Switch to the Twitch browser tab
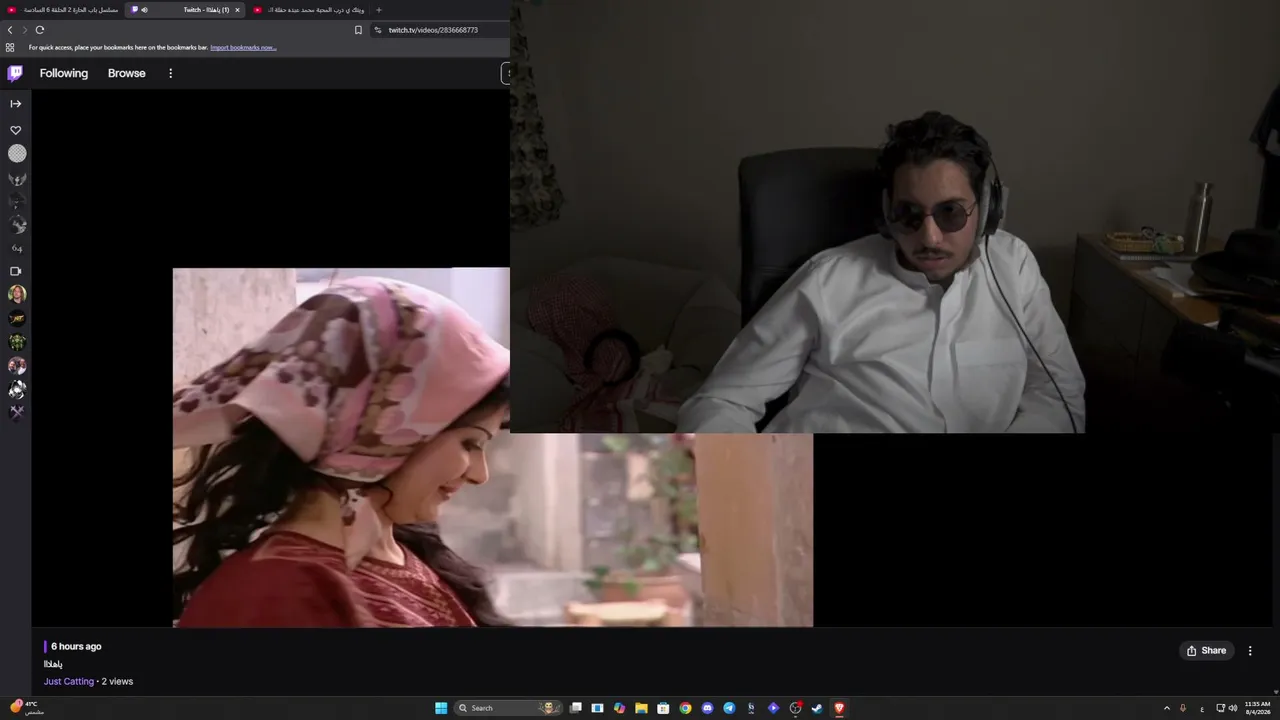 (x=186, y=10)
